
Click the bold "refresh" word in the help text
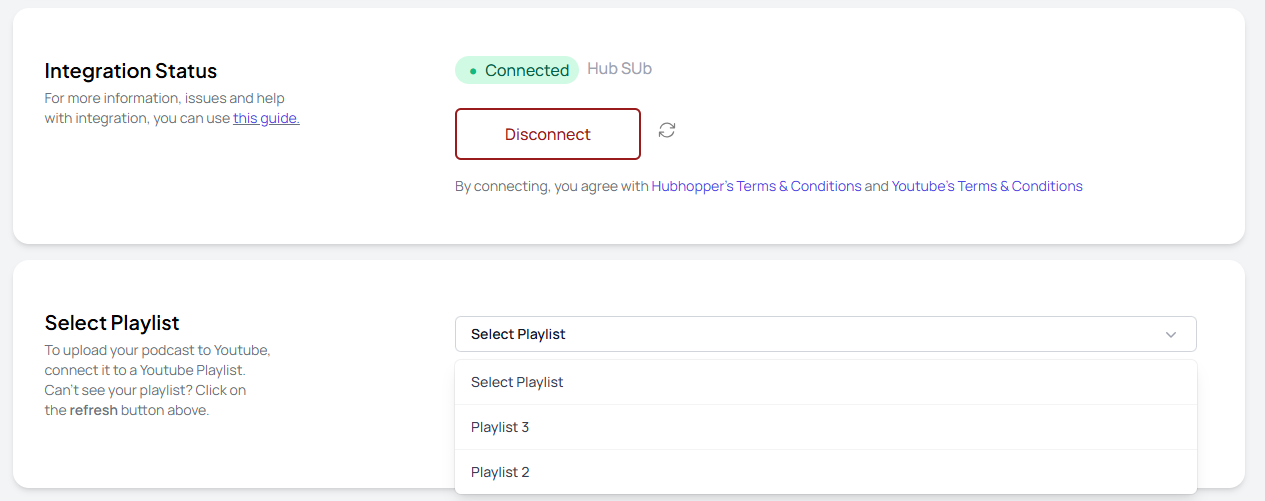(x=94, y=410)
